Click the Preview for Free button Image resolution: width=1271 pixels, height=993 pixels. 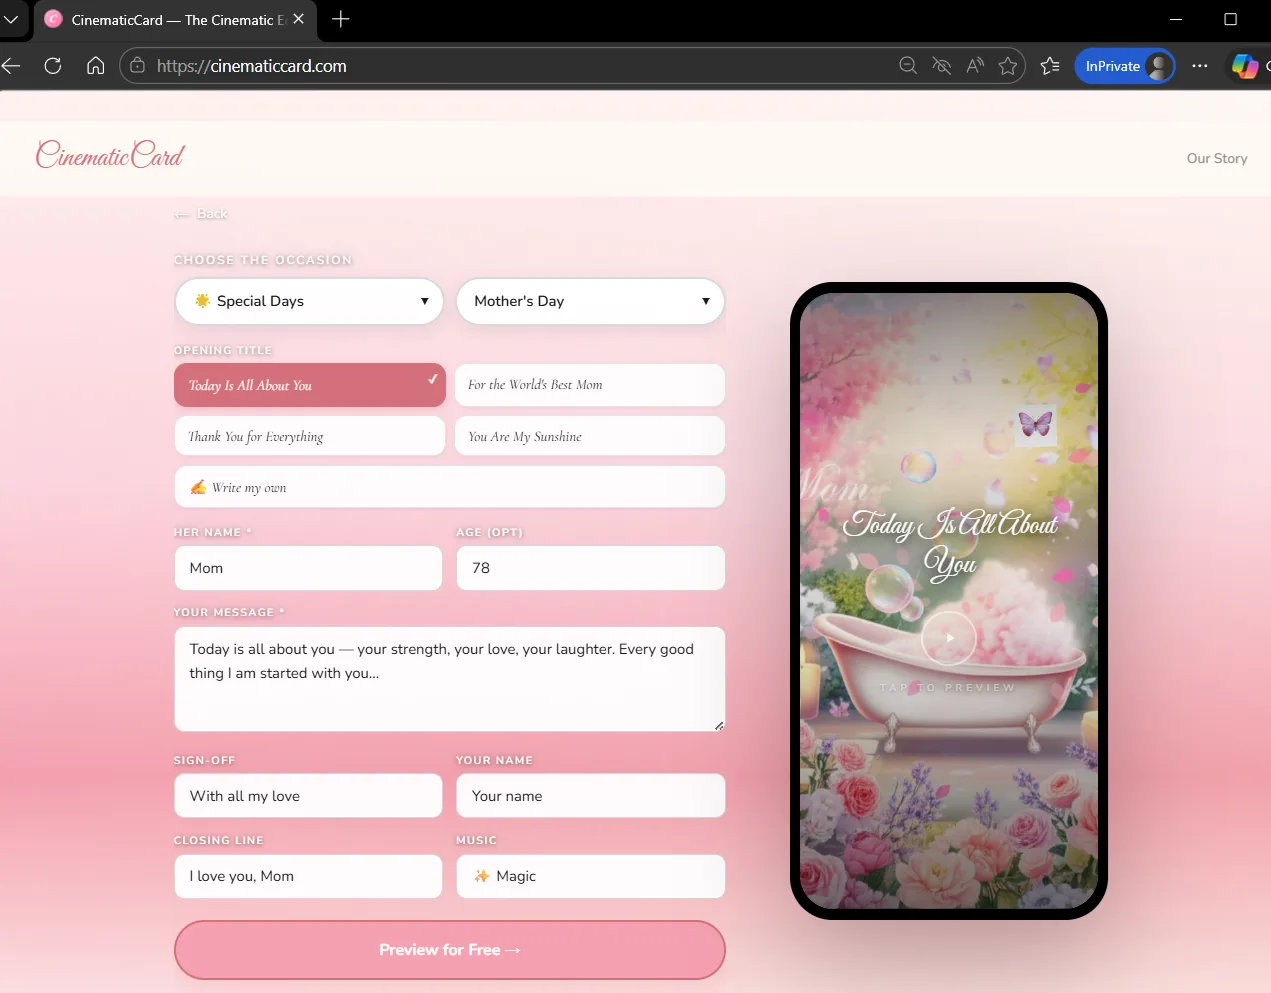(450, 949)
